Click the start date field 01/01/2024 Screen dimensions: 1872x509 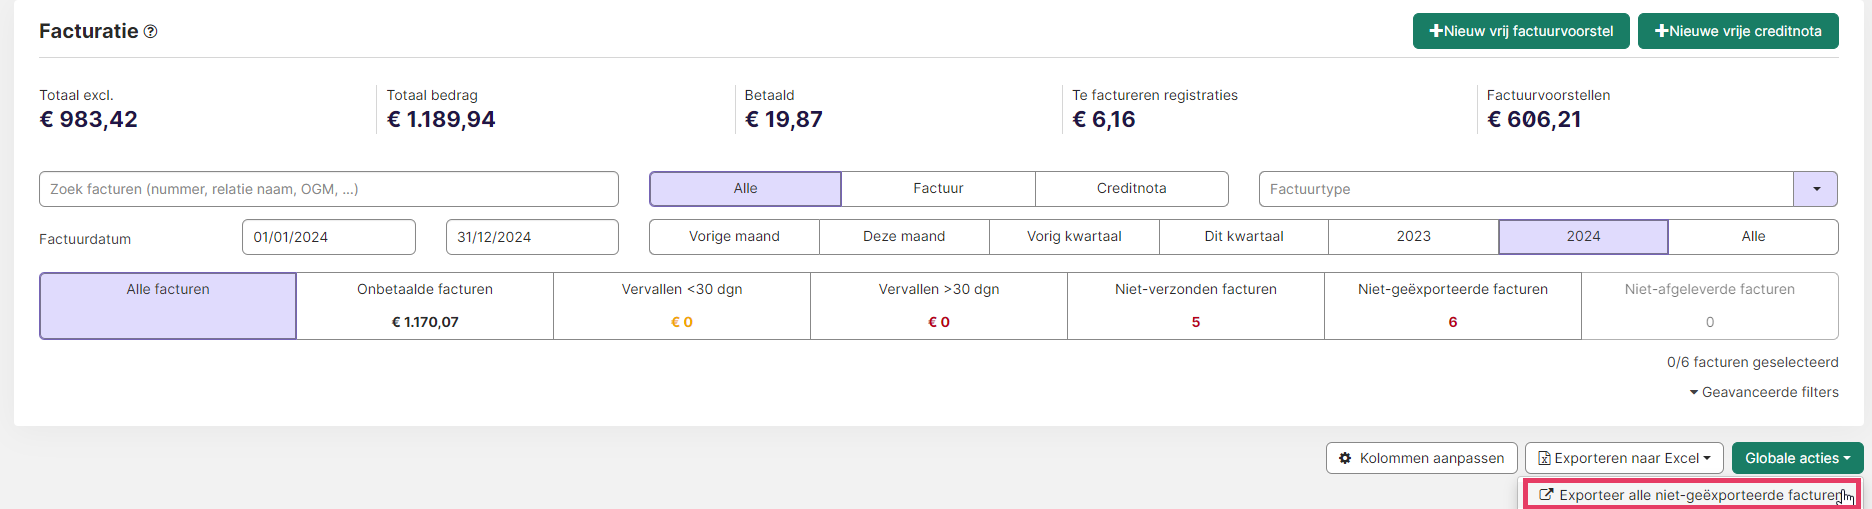click(x=329, y=237)
